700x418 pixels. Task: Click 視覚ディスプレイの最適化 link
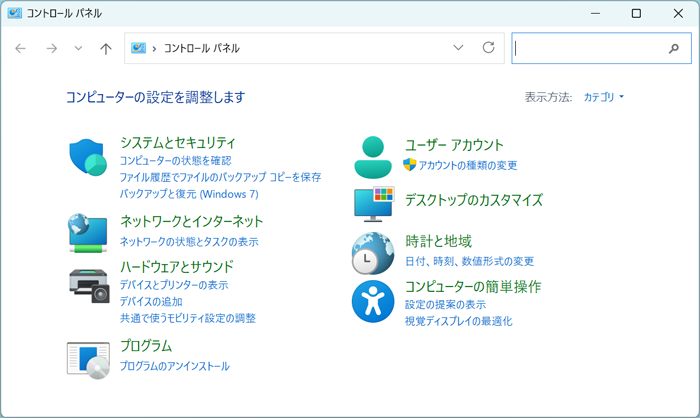(x=458, y=321)
